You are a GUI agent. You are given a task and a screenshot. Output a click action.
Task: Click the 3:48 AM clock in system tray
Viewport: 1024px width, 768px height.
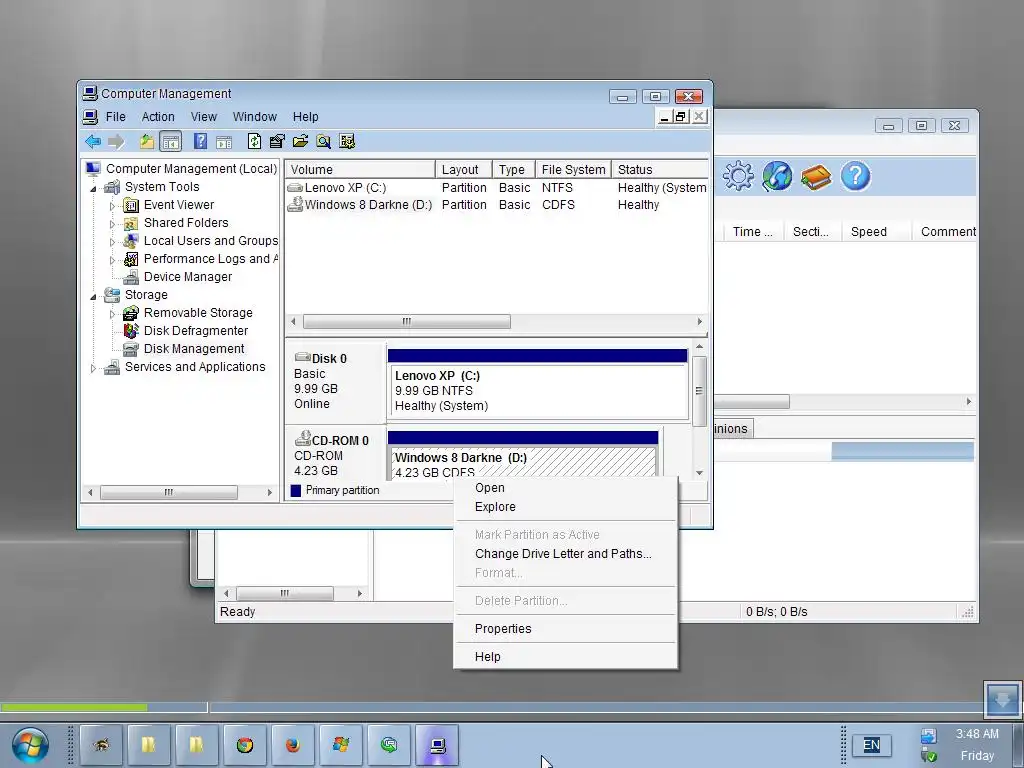point(977,734)
